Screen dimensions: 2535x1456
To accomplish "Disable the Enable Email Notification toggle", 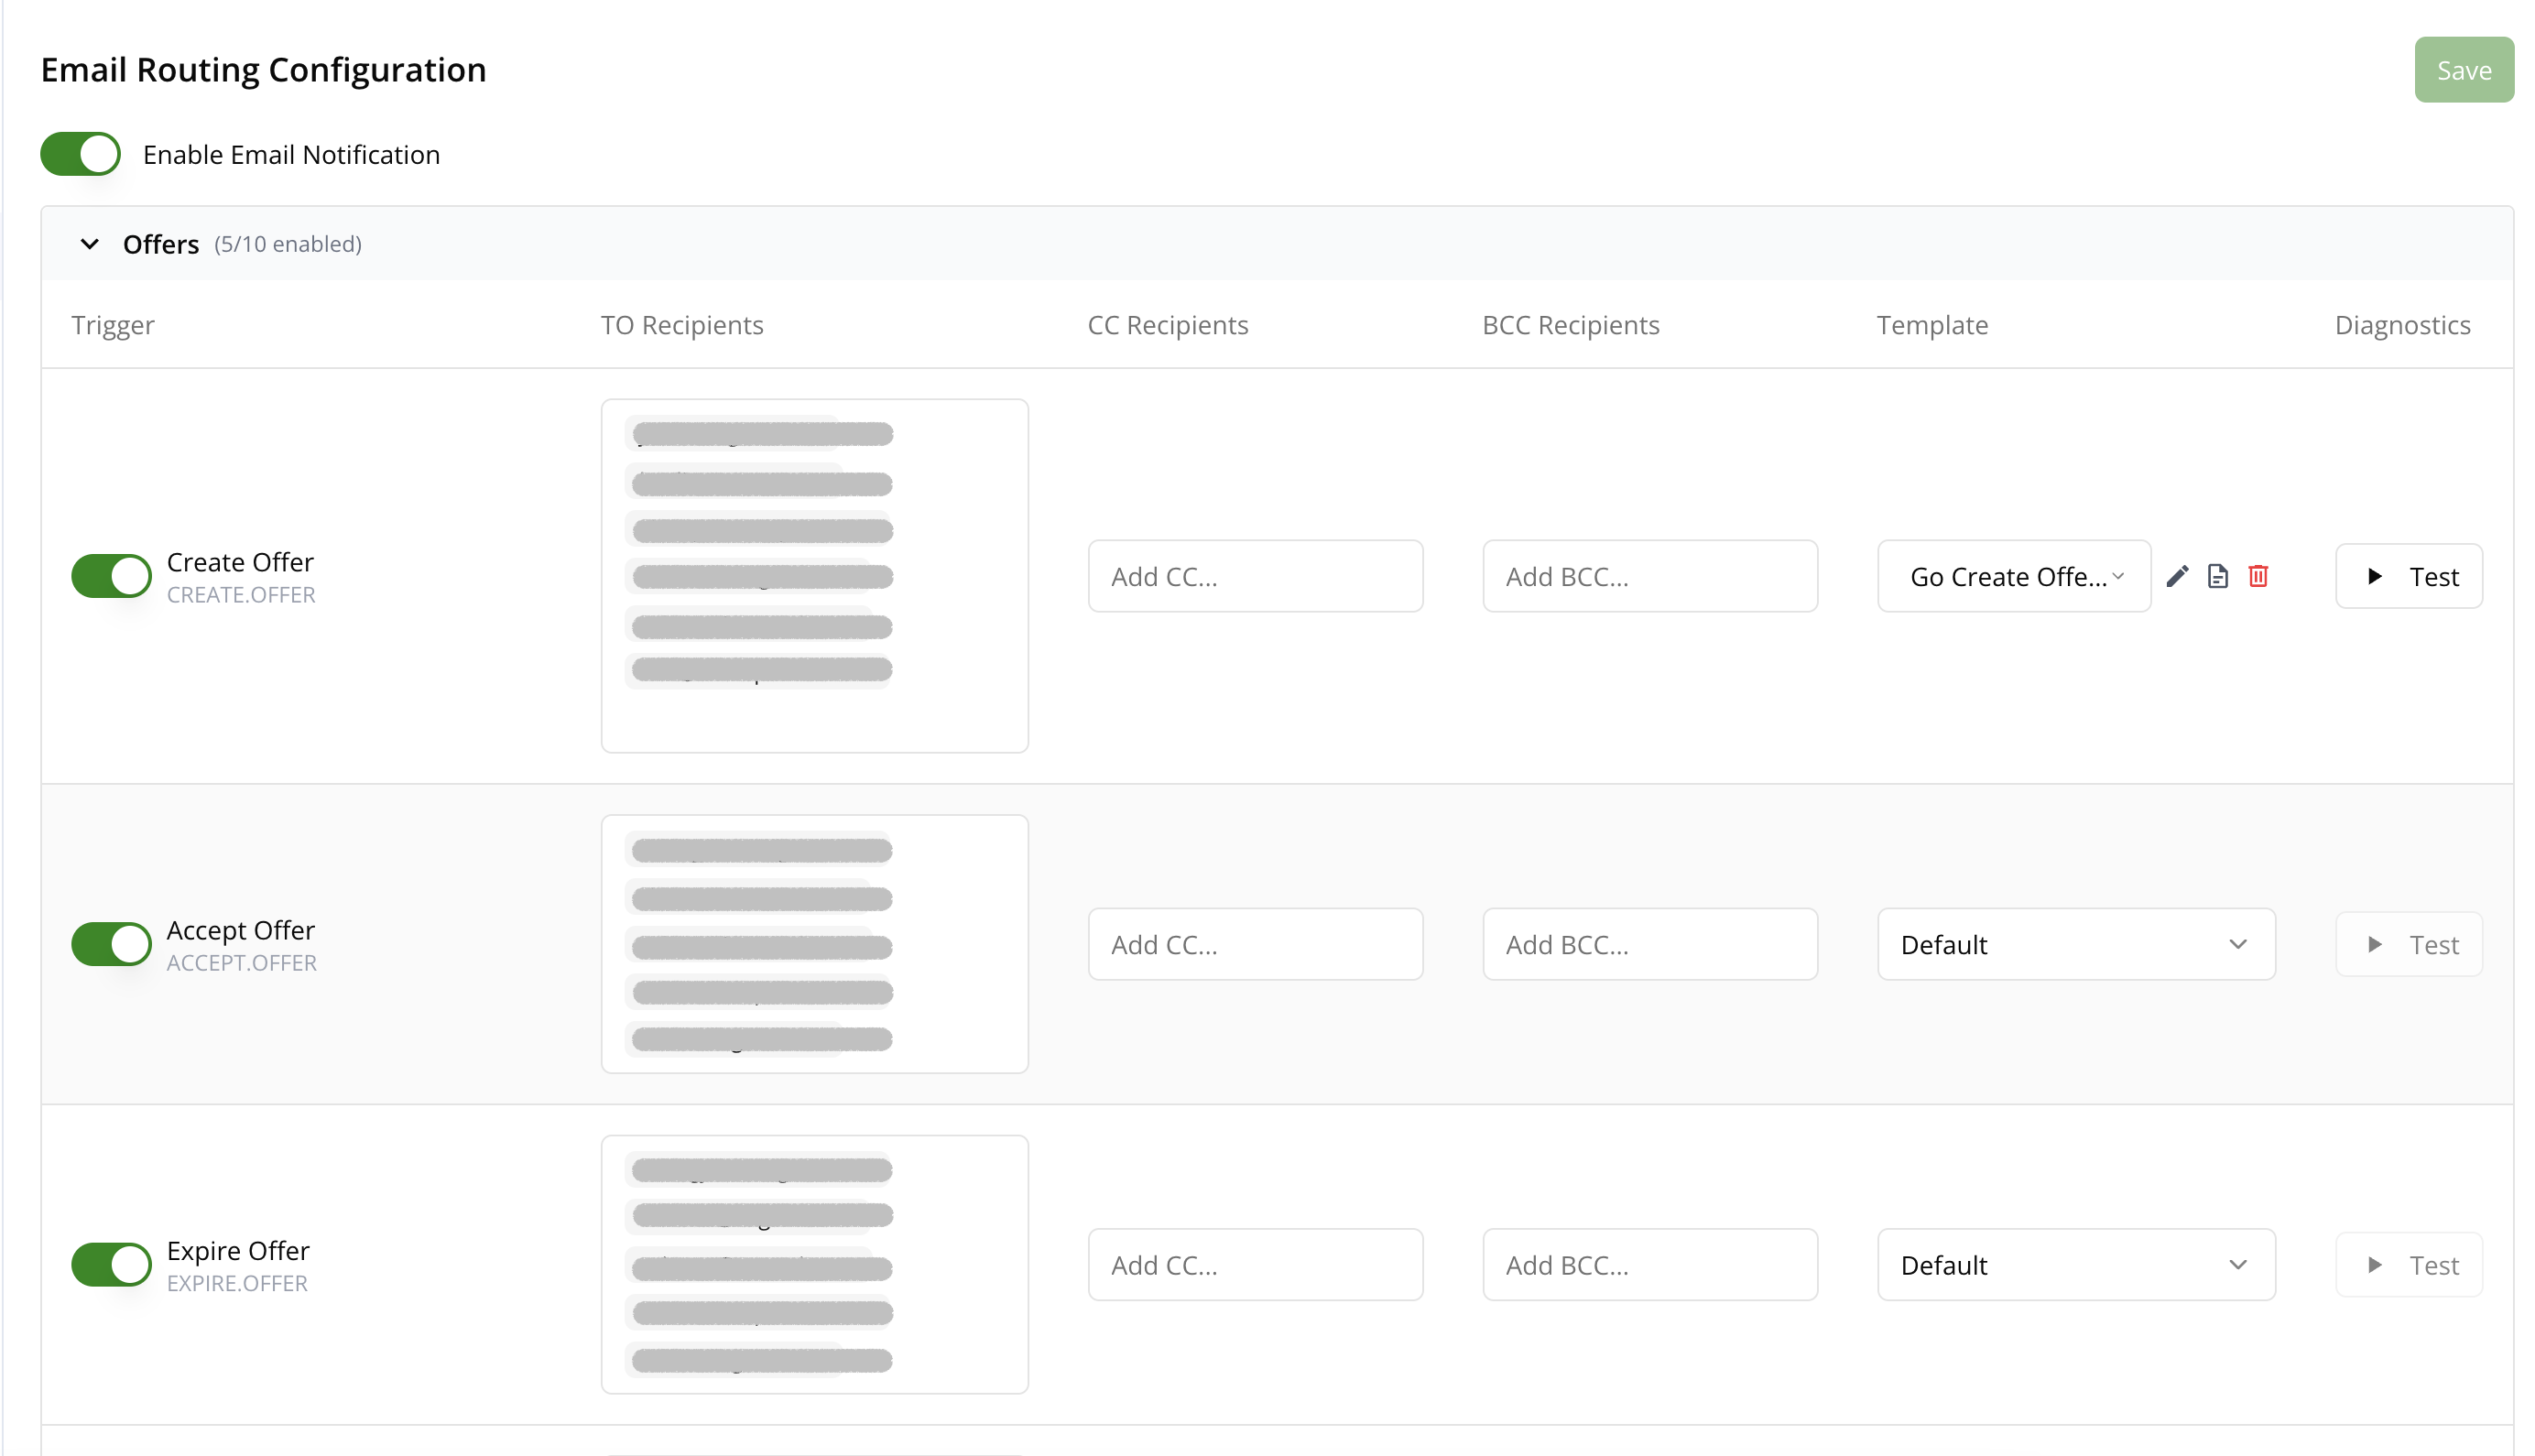I will [x=81, y=154].
